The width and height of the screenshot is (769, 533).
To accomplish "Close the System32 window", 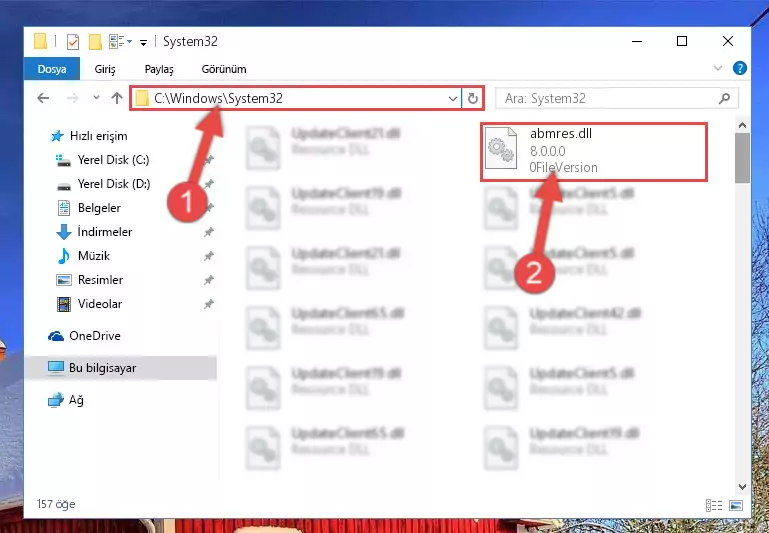I will [728, 41].
